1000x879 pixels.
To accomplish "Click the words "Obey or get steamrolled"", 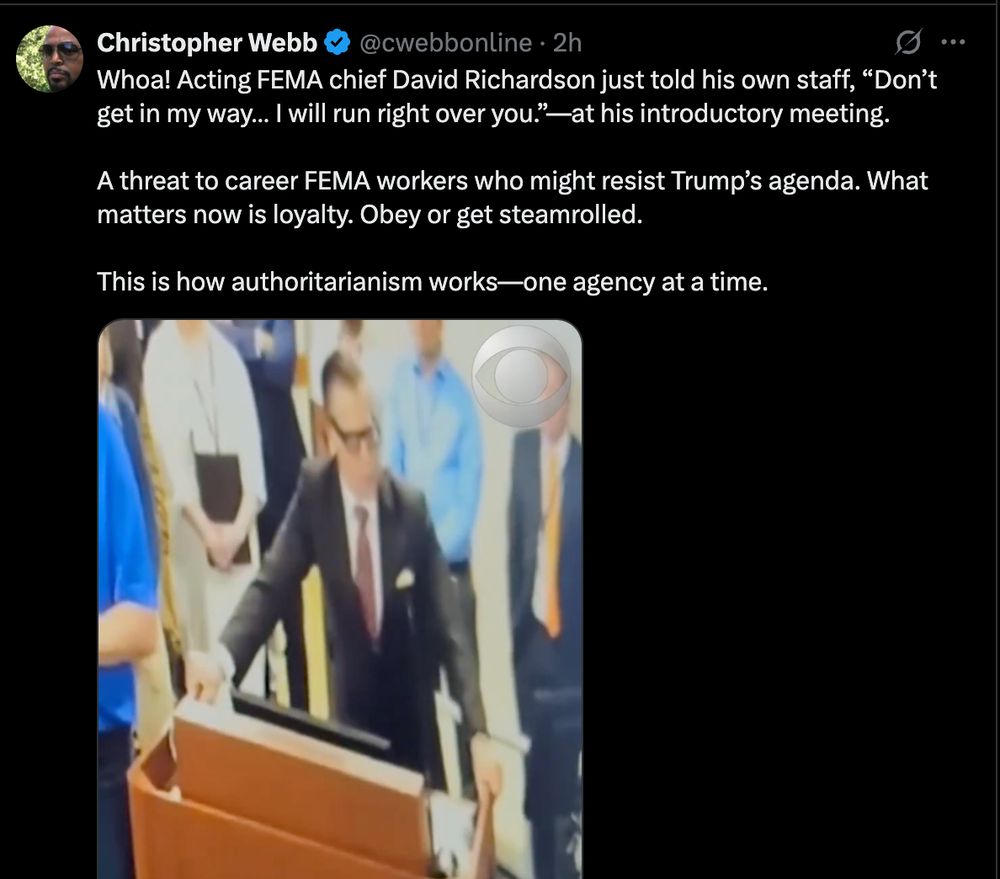I will (x=501, y=215).
